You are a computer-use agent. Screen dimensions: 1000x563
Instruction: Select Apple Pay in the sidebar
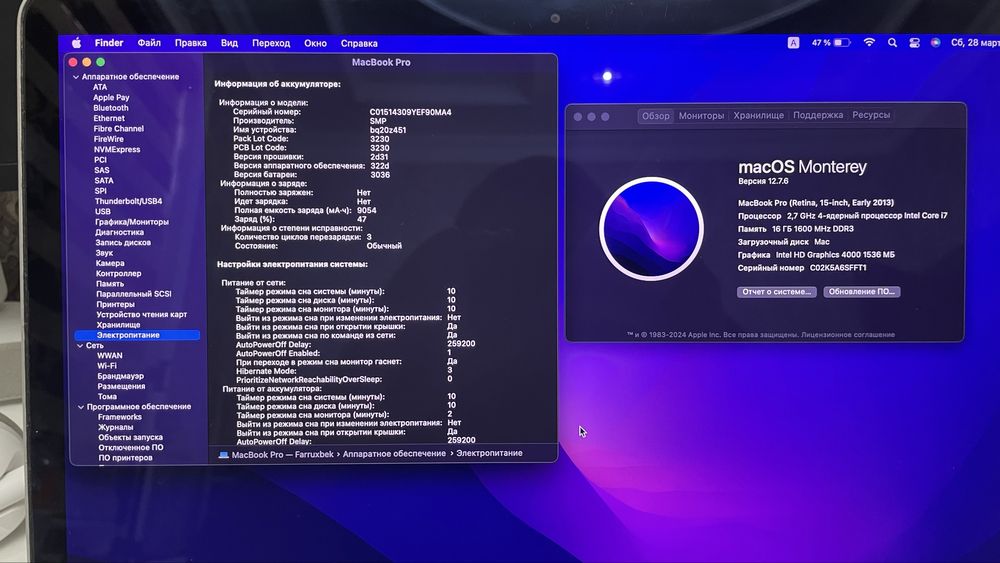click(111, 98)
